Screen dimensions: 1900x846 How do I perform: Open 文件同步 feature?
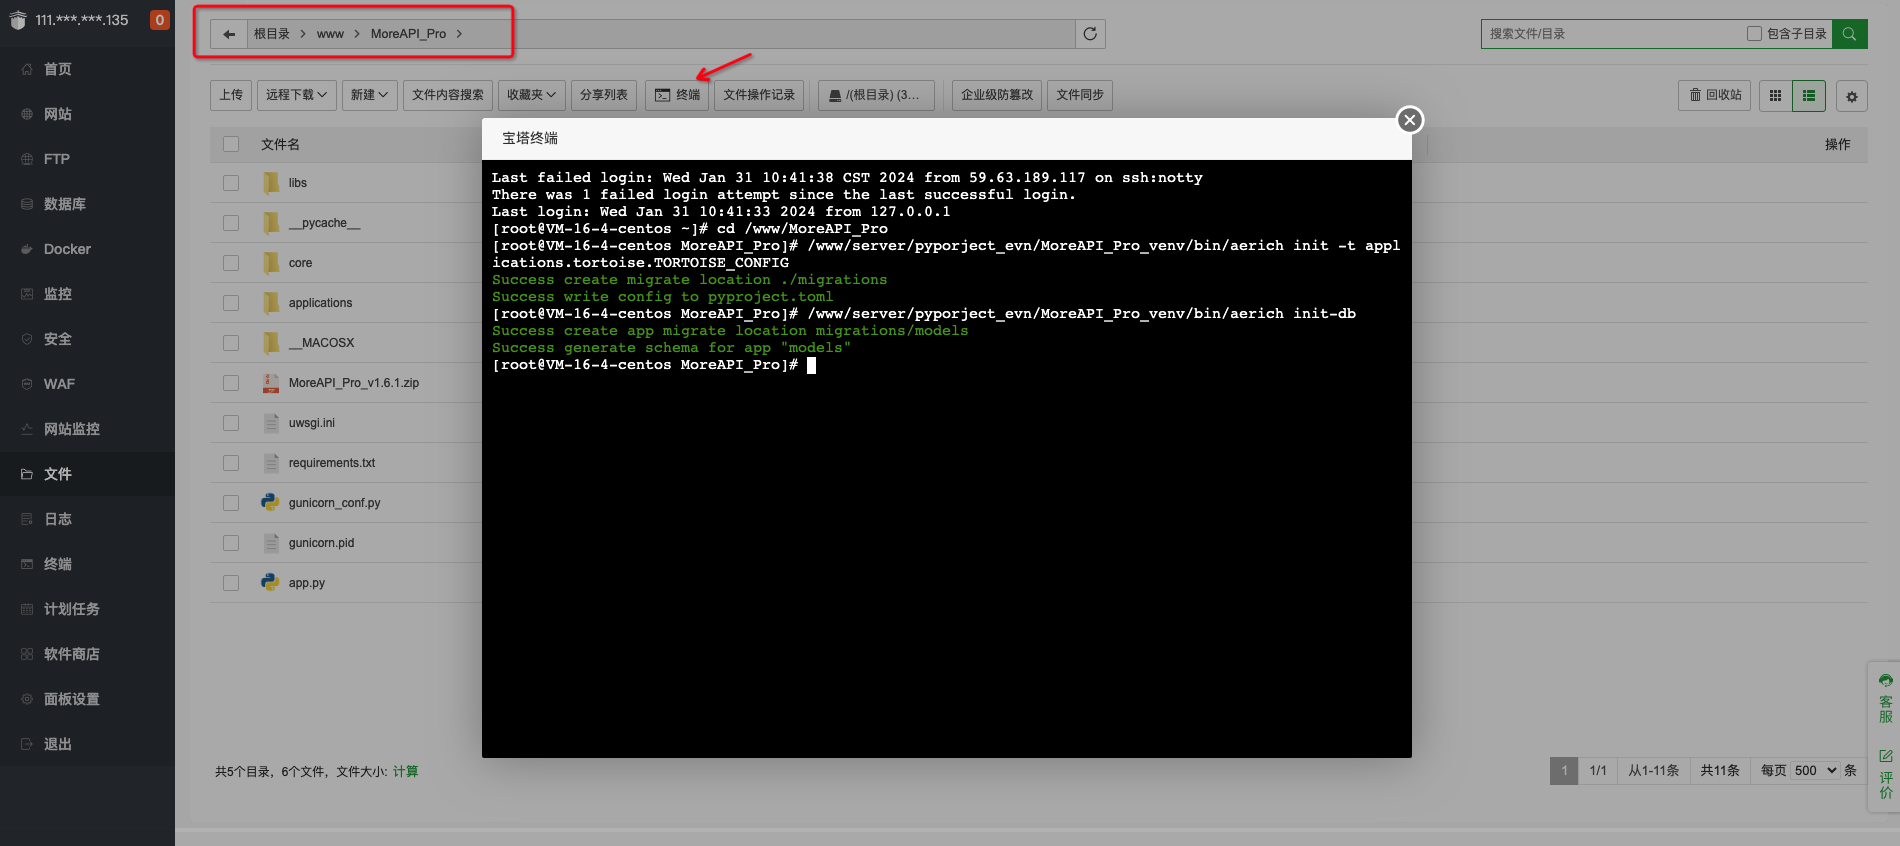(1080, 95)
